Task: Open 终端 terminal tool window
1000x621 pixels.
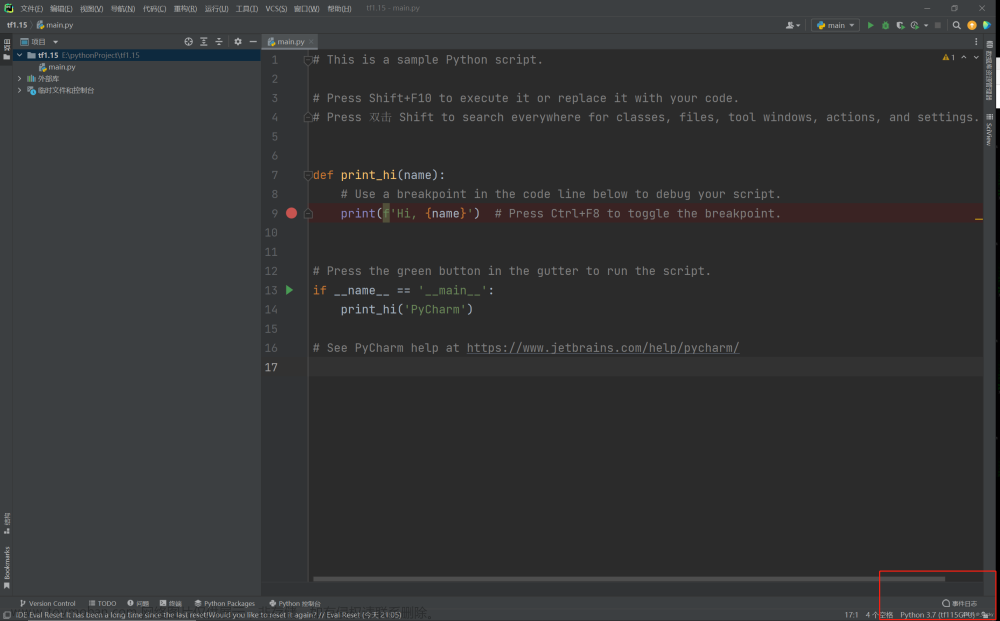Action: (x=170, y=603)
